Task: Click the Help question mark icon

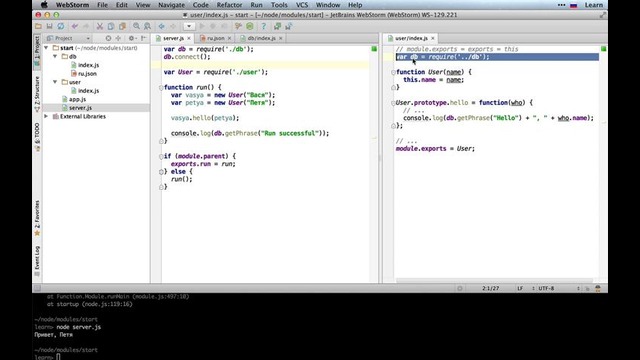Action: point(264,26)
